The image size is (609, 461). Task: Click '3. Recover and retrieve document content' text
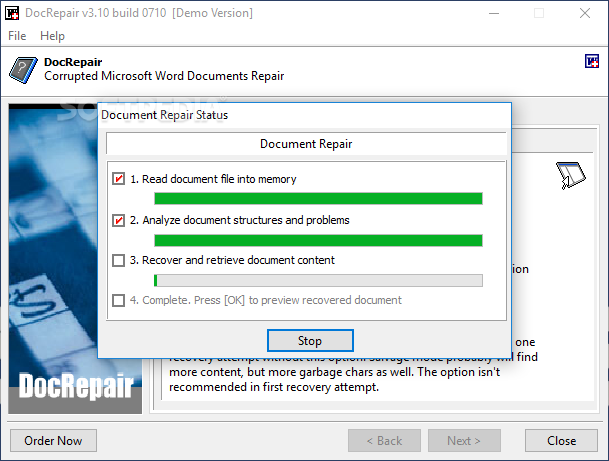point(232,260)
